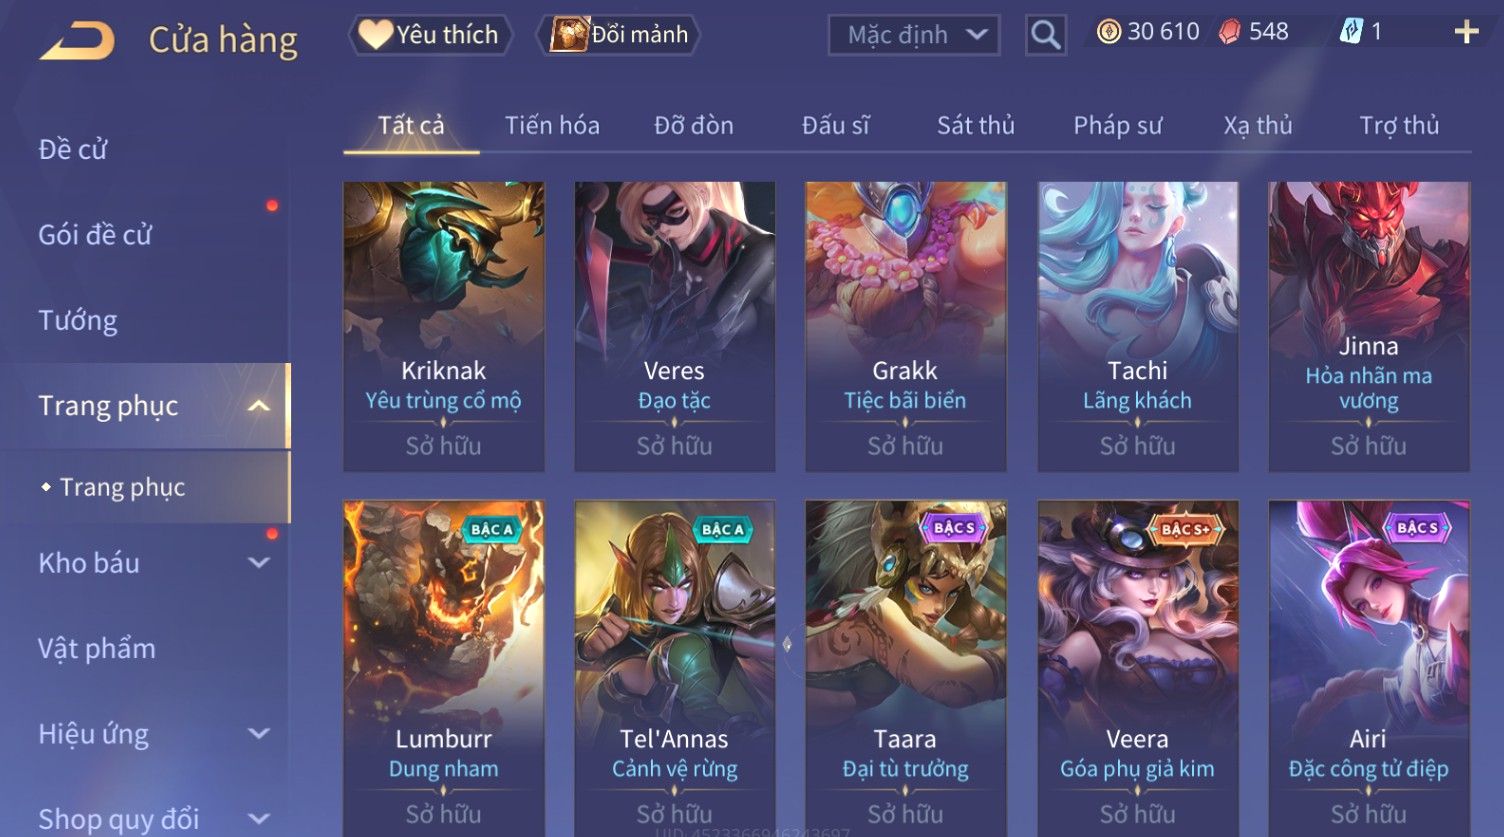Select Veera Góa phụ giả kim skin
1504x837 pixels.
[x=1137, y=667]
